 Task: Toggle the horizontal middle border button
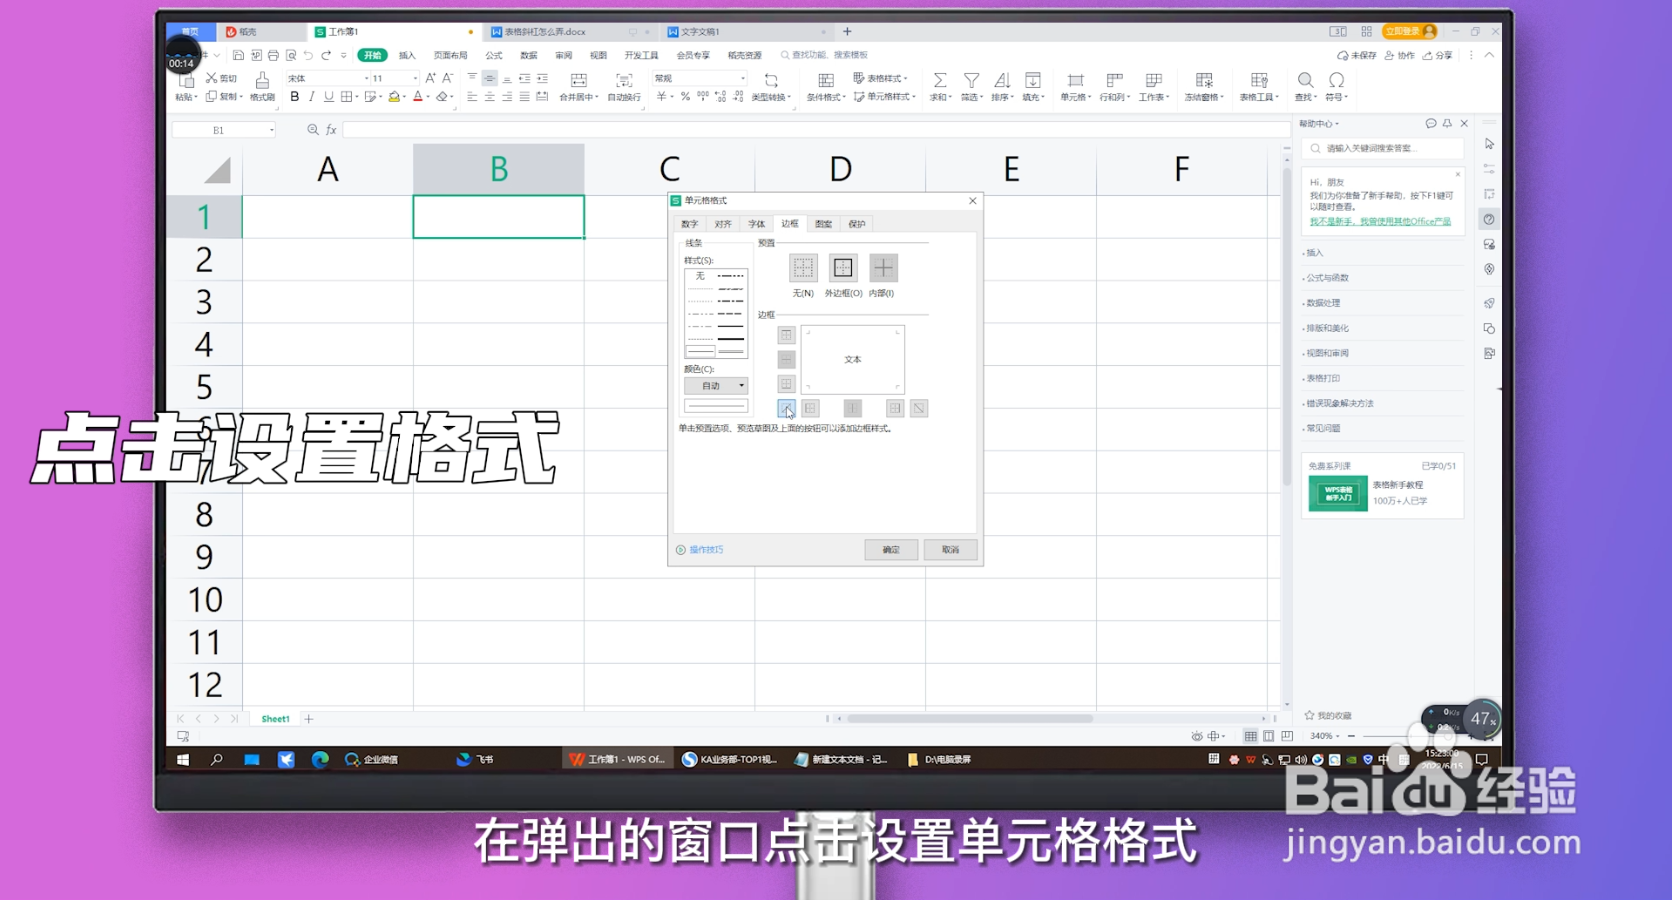[x=786, y=359]
